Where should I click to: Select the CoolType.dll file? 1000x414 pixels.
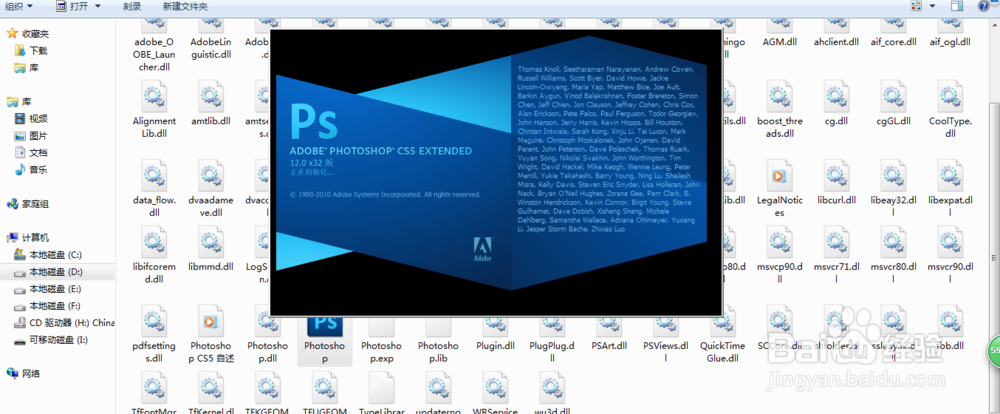[x=950, y=110]
